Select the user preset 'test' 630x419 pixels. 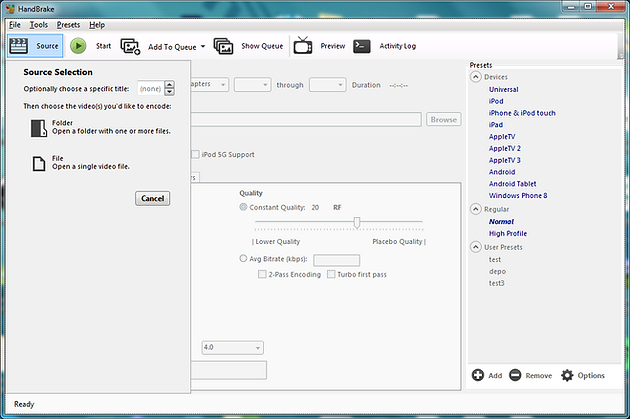[x=495, y=260]
